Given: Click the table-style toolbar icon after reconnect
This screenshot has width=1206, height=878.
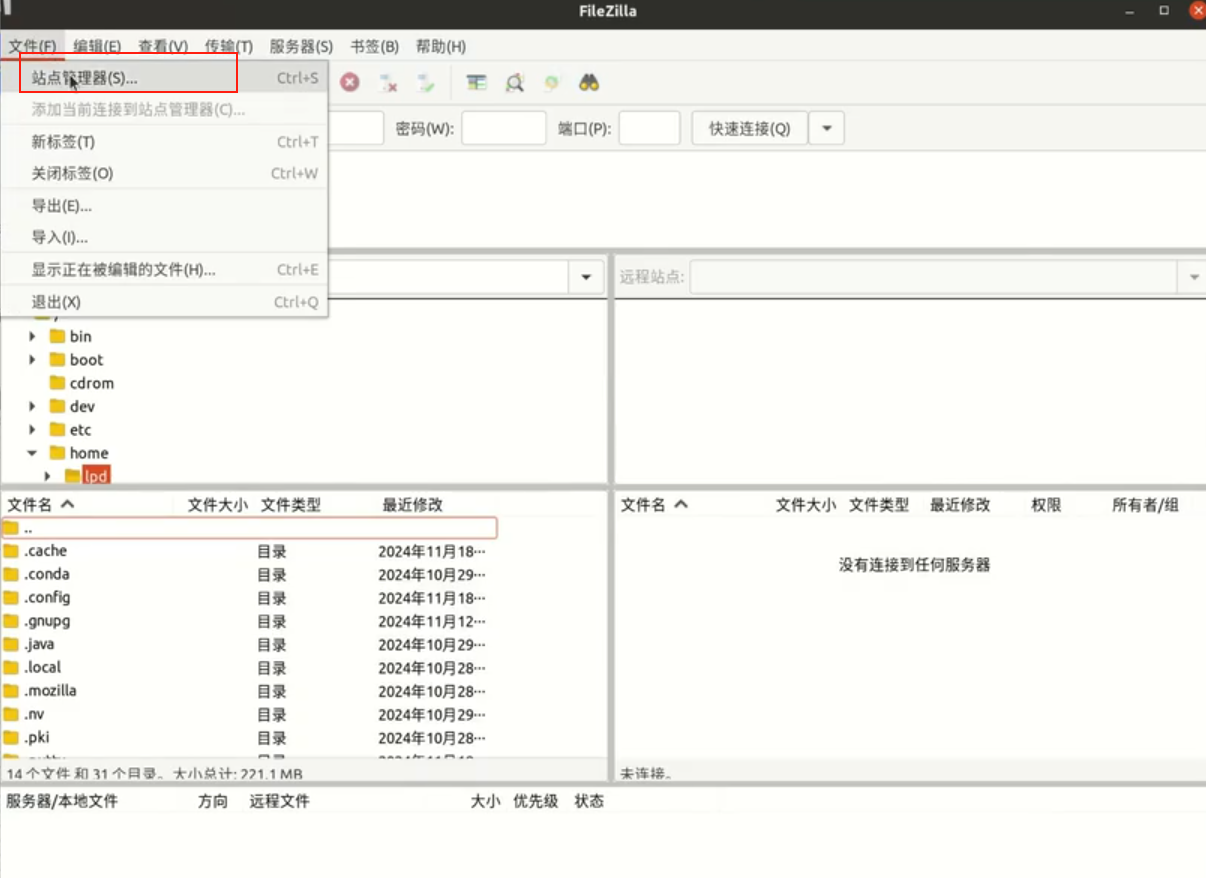Looking at the screenshot, I should coord(477,83).
